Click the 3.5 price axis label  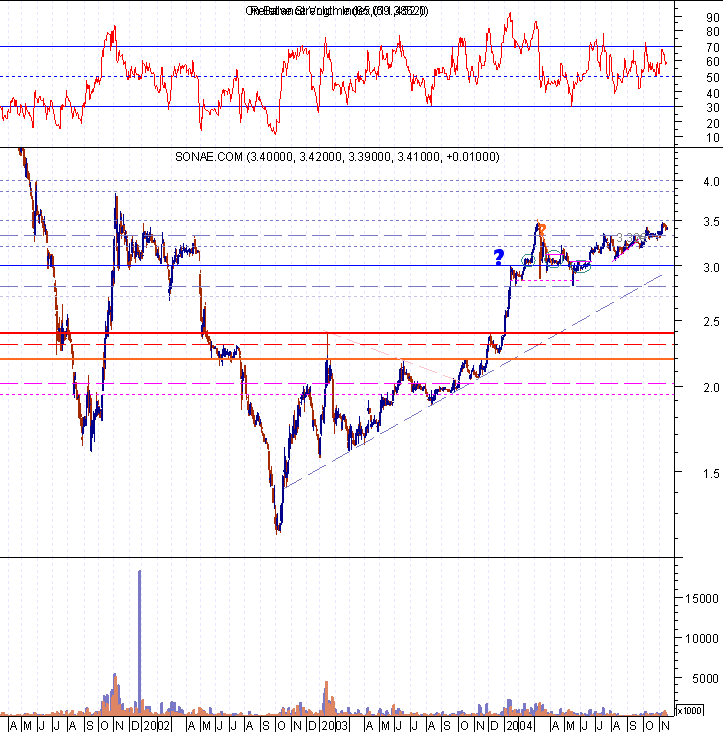point(711,222)
